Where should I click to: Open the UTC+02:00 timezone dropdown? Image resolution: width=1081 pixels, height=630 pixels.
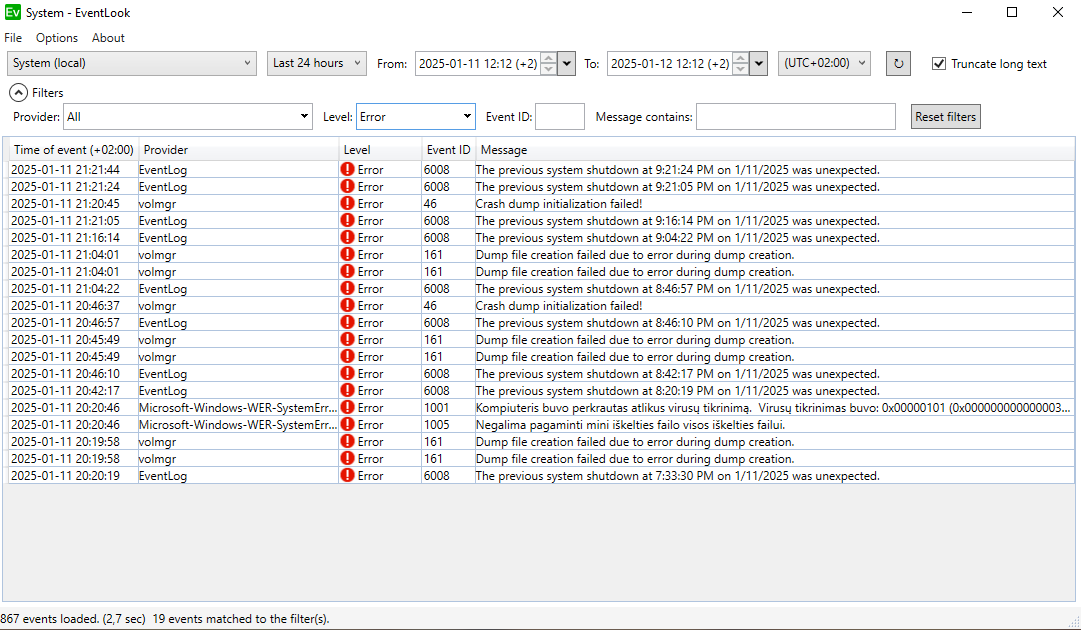[x=824, y=64]
